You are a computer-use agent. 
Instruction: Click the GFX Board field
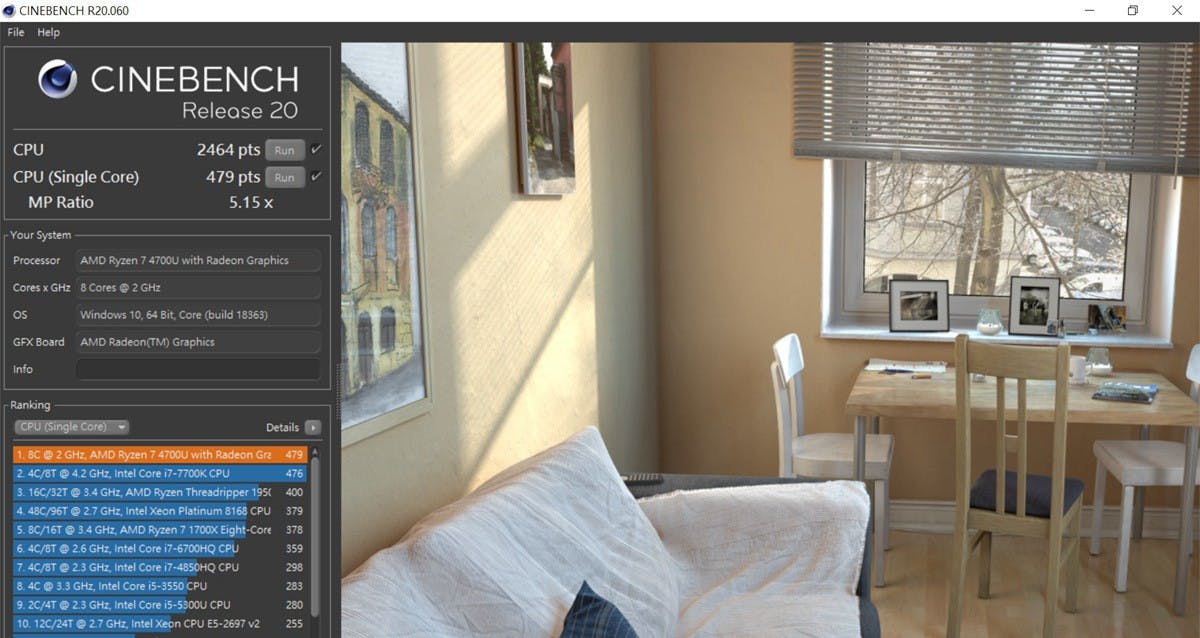tap(198, 342)
